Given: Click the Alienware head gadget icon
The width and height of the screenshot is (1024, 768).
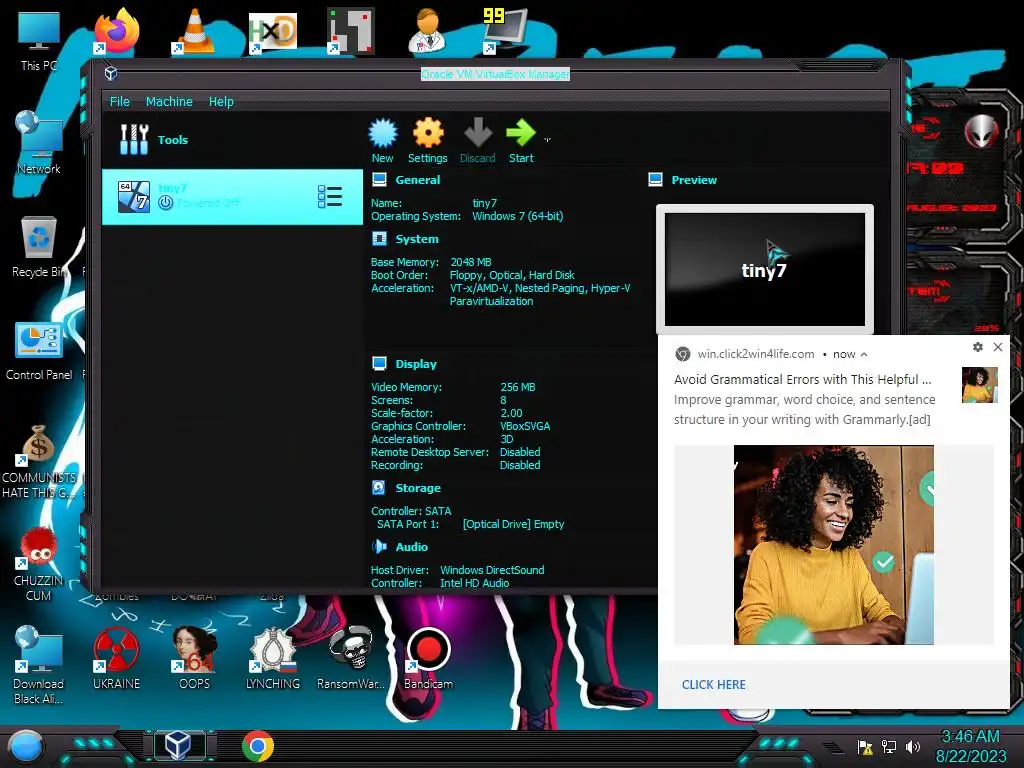Looking at the screenshot, I should [x=982, y=131].
